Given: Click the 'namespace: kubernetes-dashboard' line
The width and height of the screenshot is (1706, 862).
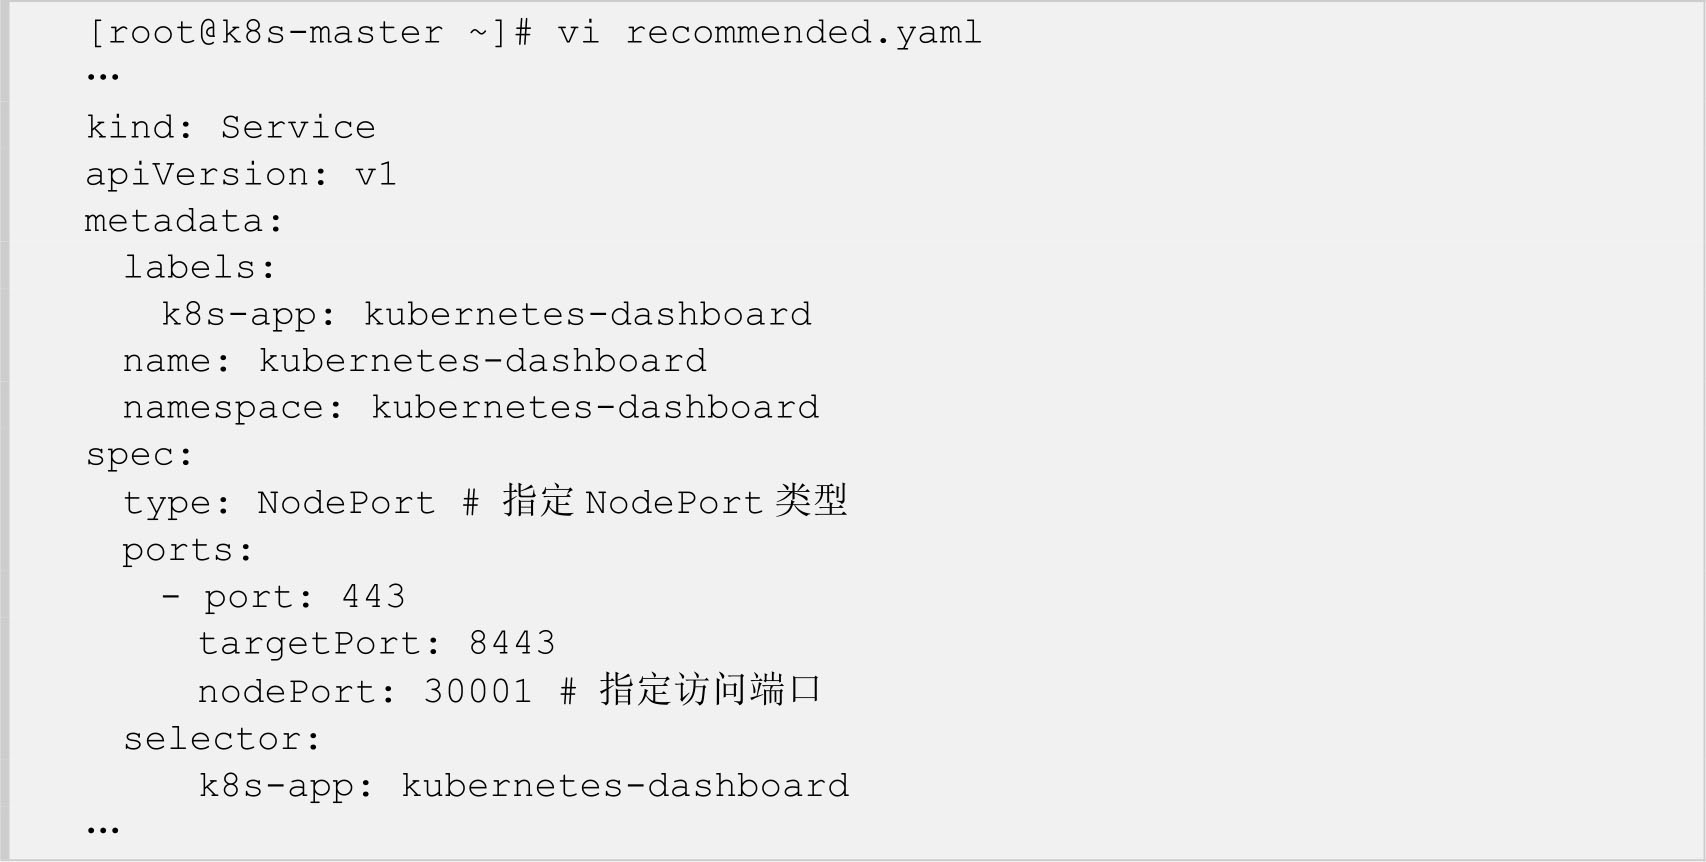Looking at the screenshot, I should click(470, 408).
